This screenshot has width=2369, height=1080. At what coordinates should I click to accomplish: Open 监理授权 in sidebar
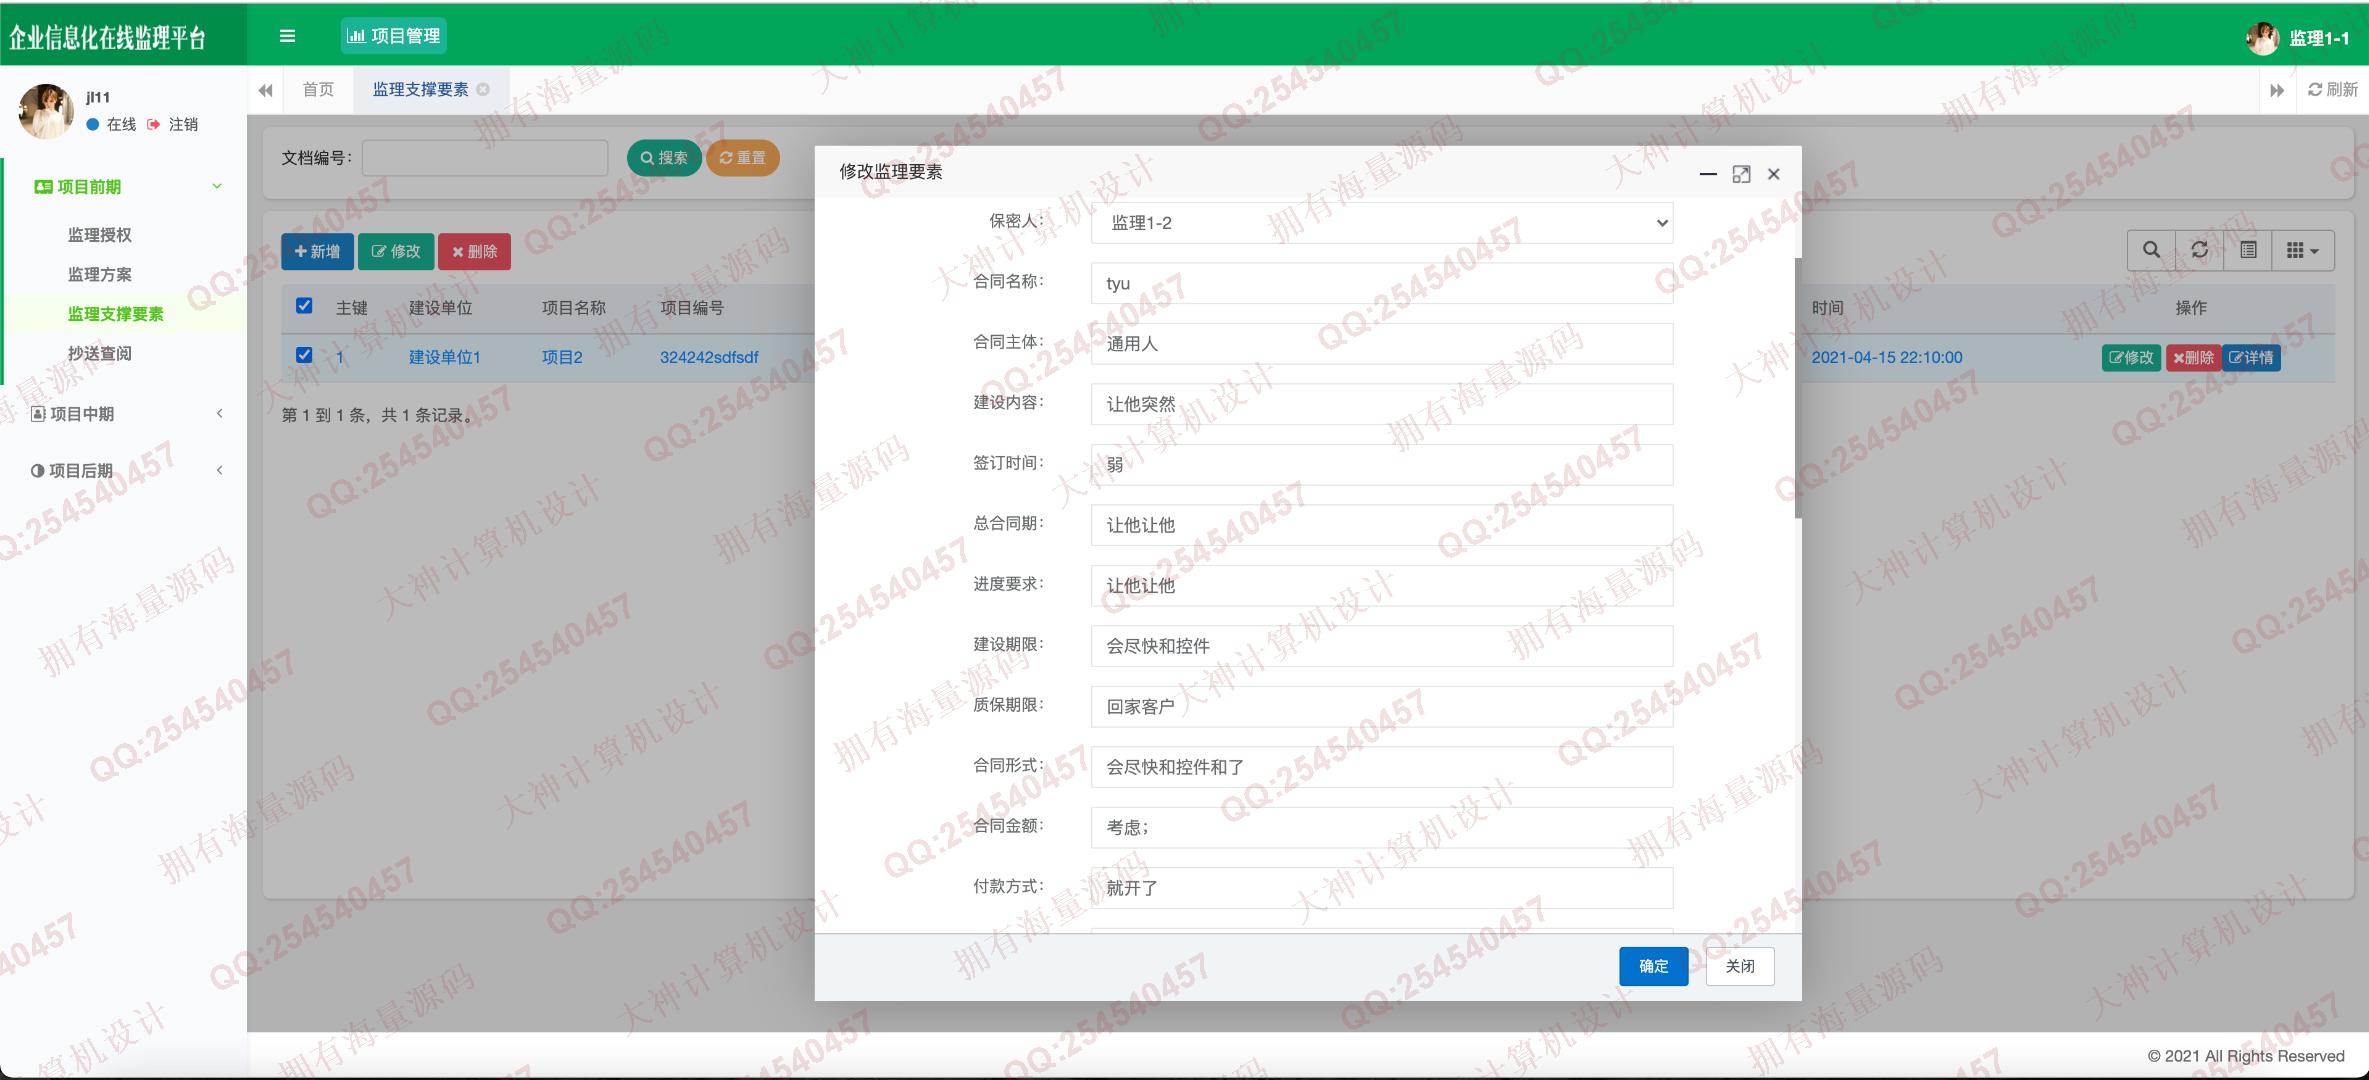100,235
